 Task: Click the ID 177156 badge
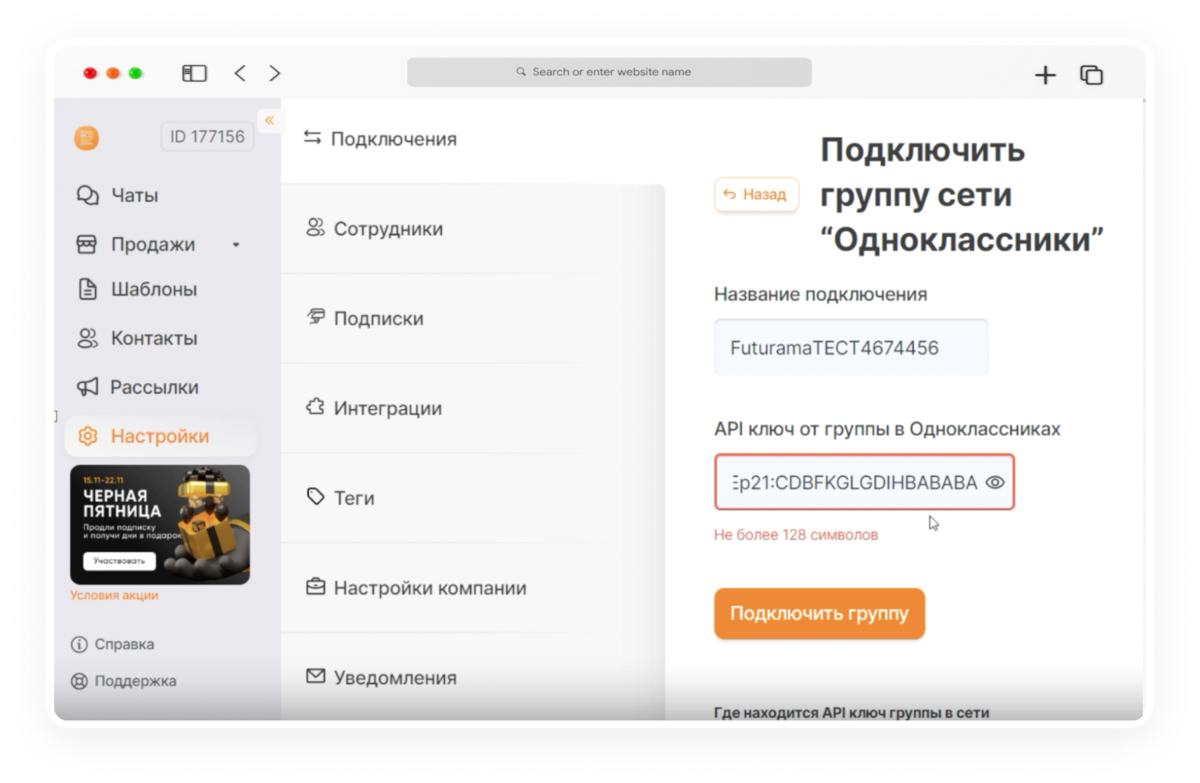[207, 137]
